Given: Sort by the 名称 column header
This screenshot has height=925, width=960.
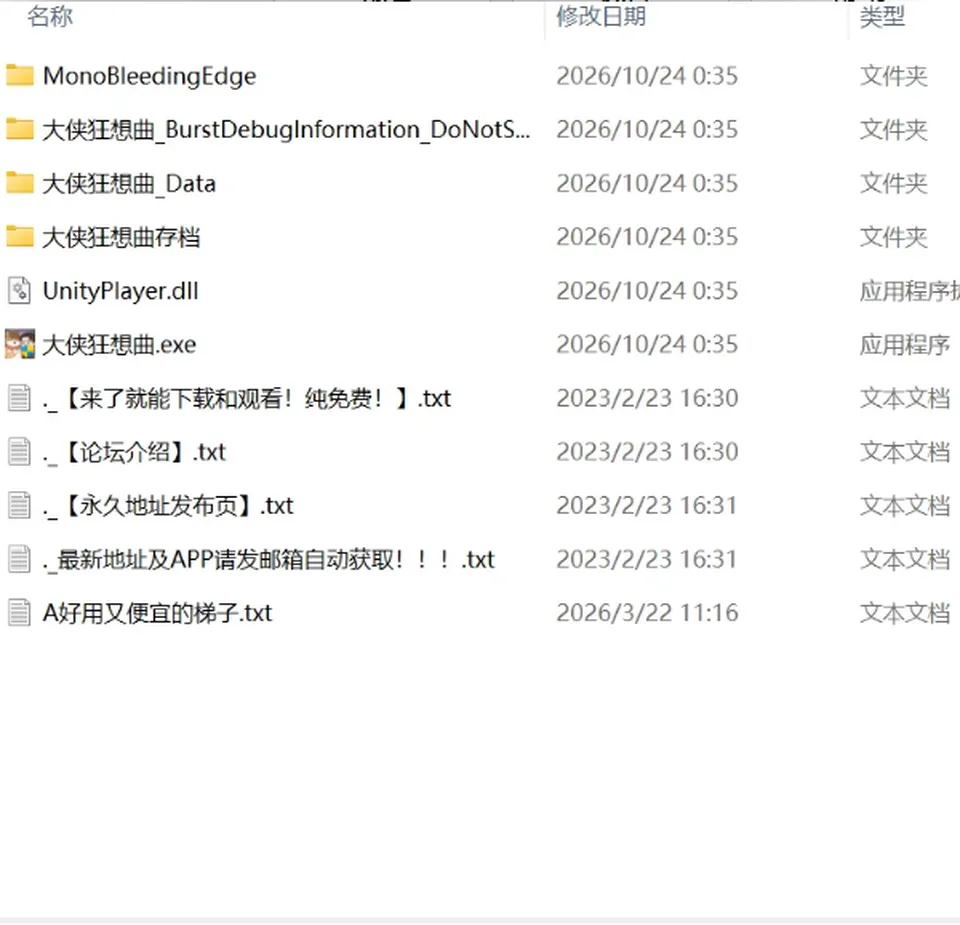Looking at the screenshot, I should (50, 17).
